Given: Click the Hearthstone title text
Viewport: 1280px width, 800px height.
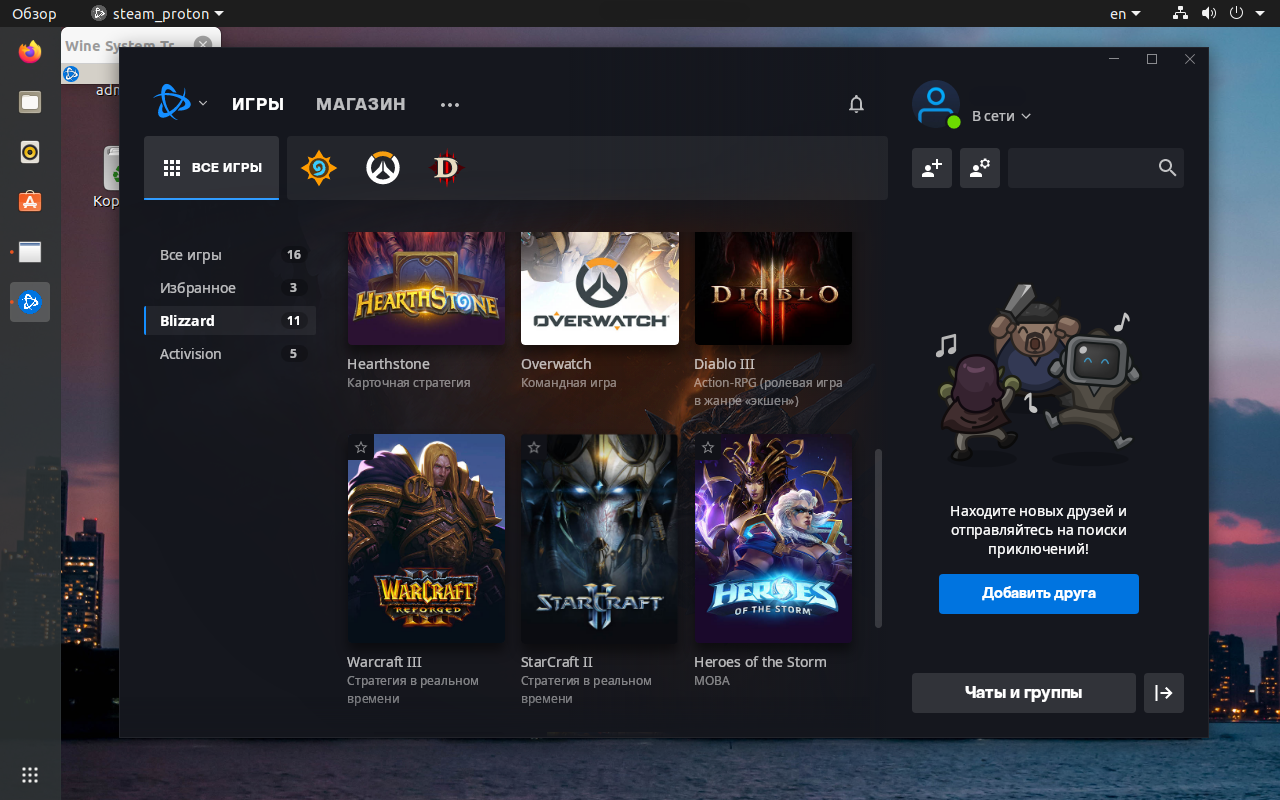Looking at the screenshot, I should coord(388,364).
